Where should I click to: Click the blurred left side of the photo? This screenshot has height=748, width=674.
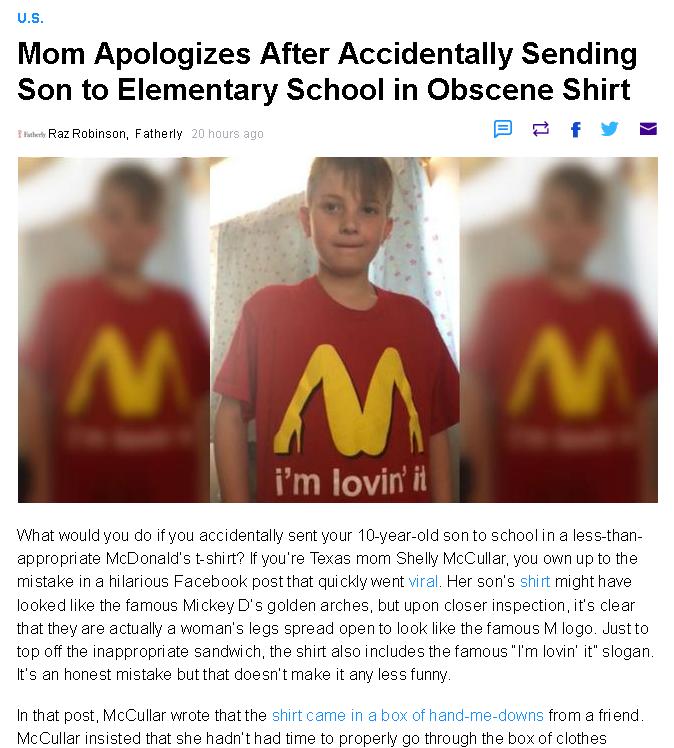(114, 330)
